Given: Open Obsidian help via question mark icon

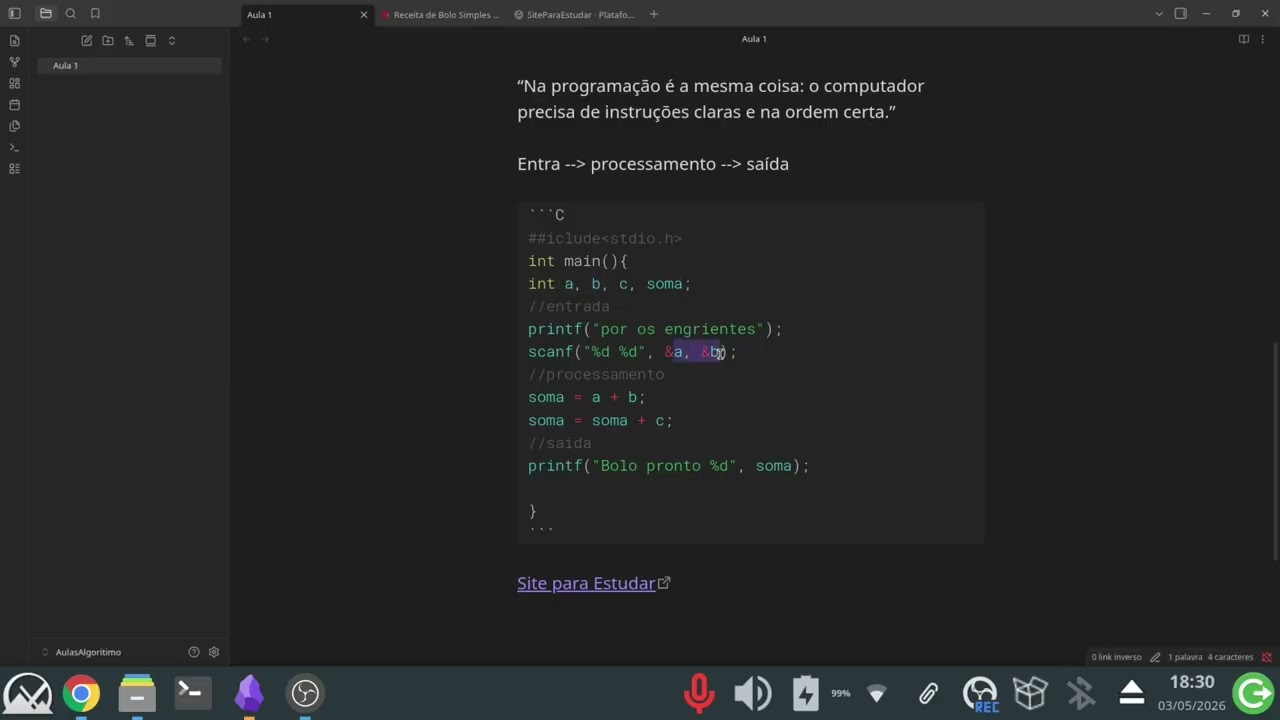Looking at the screenshot, I should pos(194,652).
